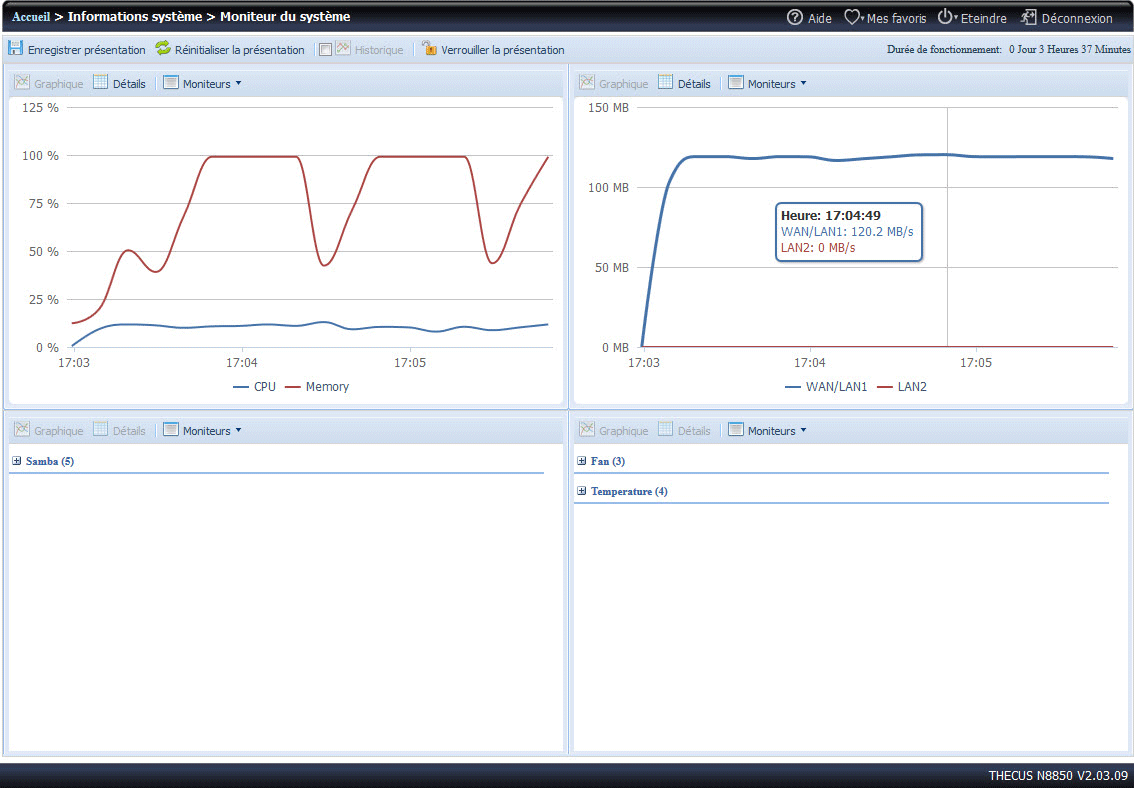Open Détails grid icon in CPU panel

click(x=100, y=83)
